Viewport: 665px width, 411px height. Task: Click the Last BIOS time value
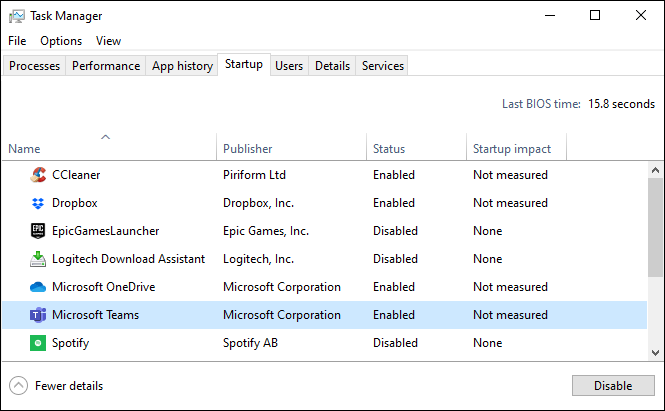pos(622,104)
